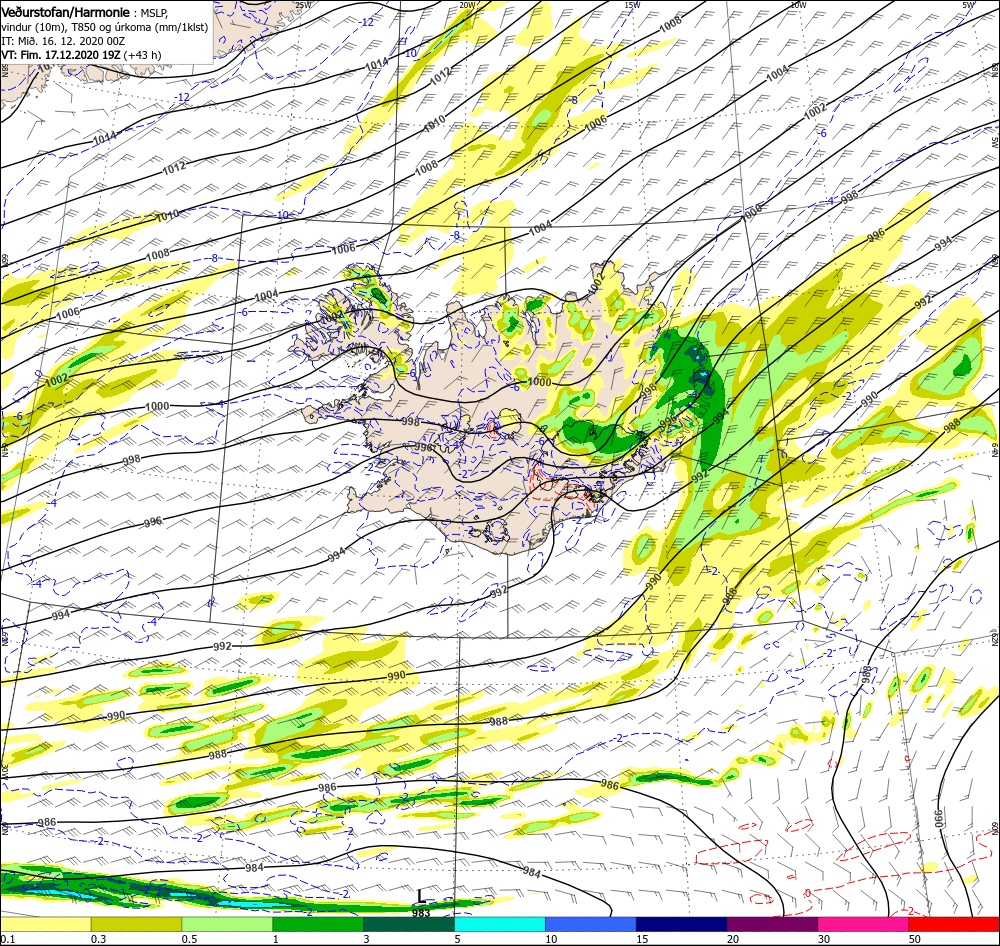This screenshot has width=1000, height=946.
Task: Click the pink 30 mm legend swatch
Action: pyautogui.click(x=864, y=924)
